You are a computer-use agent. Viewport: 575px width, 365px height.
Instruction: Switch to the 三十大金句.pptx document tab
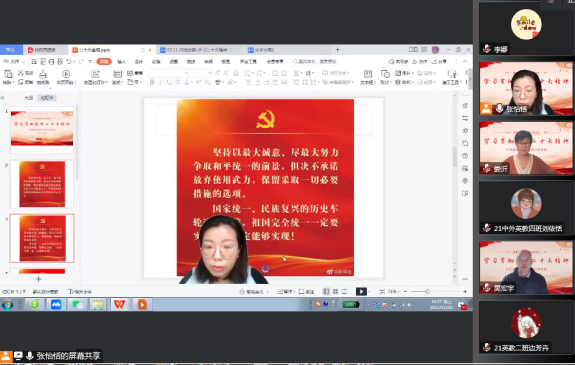[94, 50]
